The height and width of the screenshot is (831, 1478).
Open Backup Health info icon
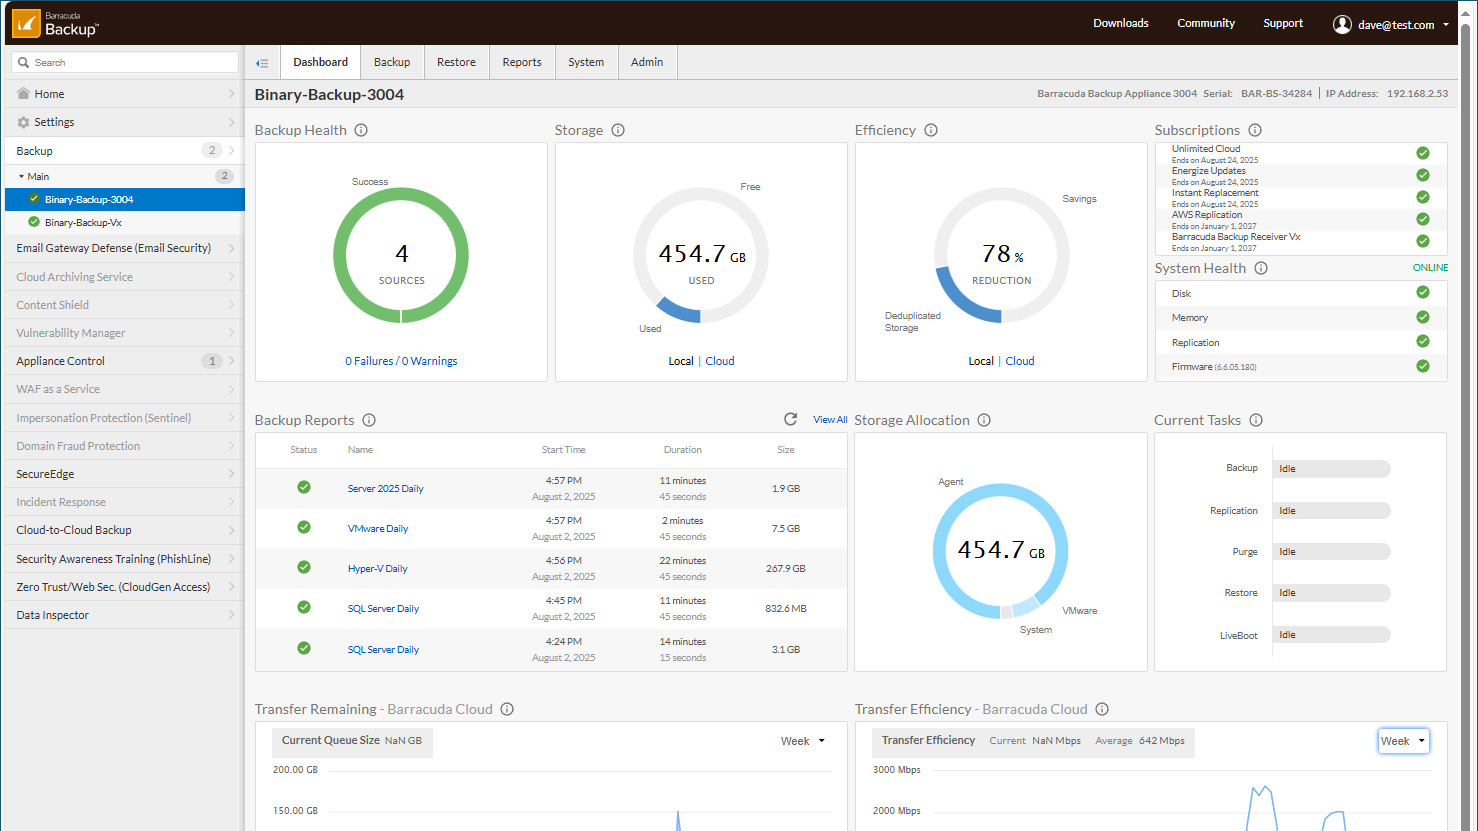coord(361,130)
